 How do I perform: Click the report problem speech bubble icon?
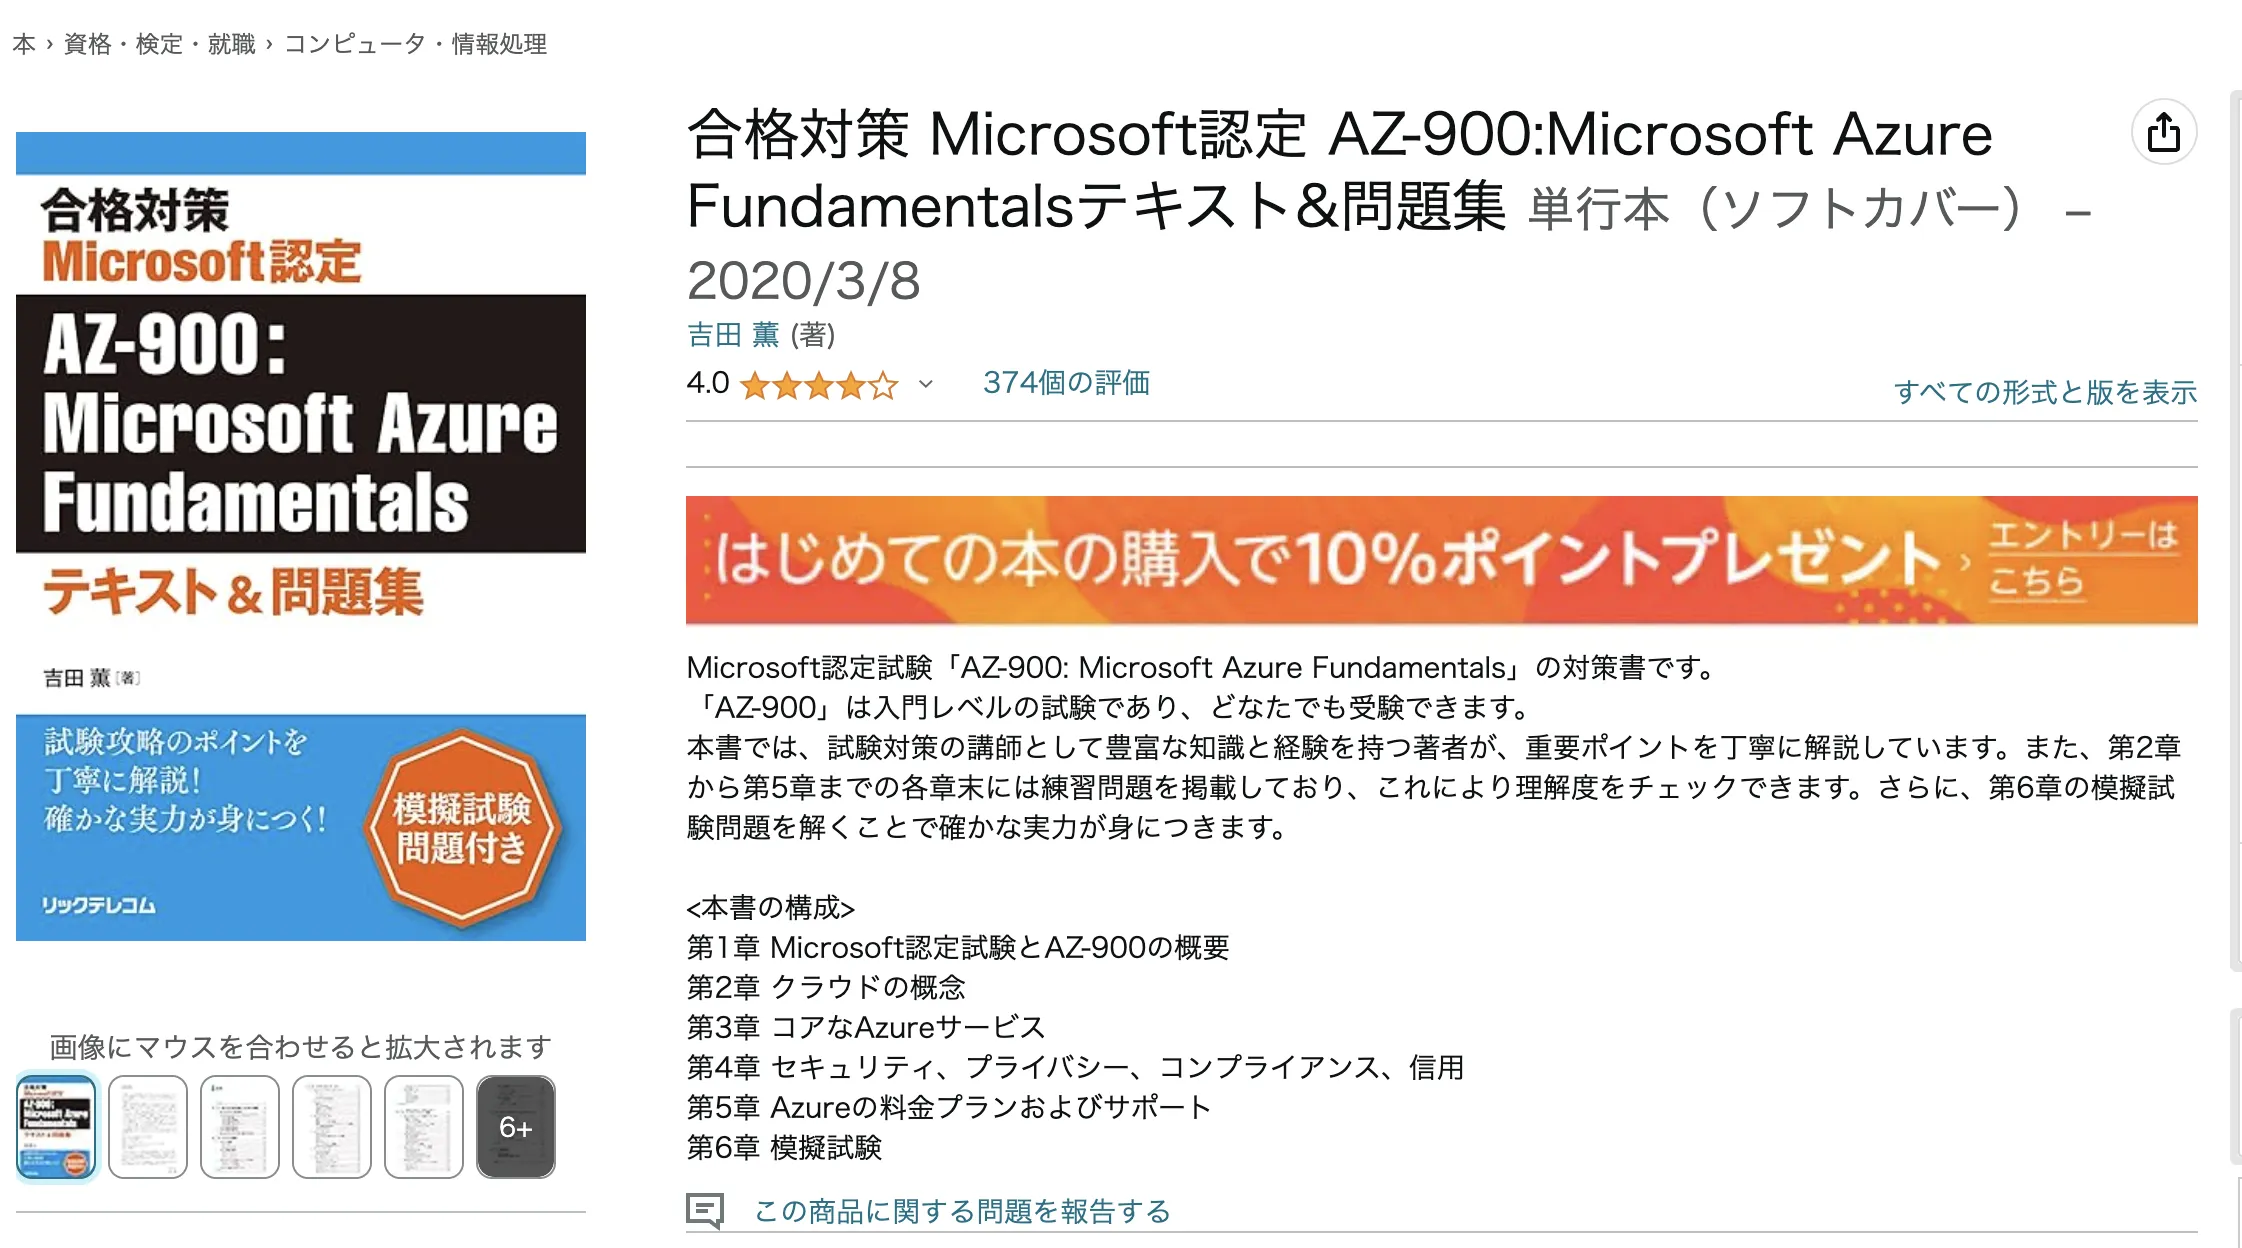[705, 1211]
